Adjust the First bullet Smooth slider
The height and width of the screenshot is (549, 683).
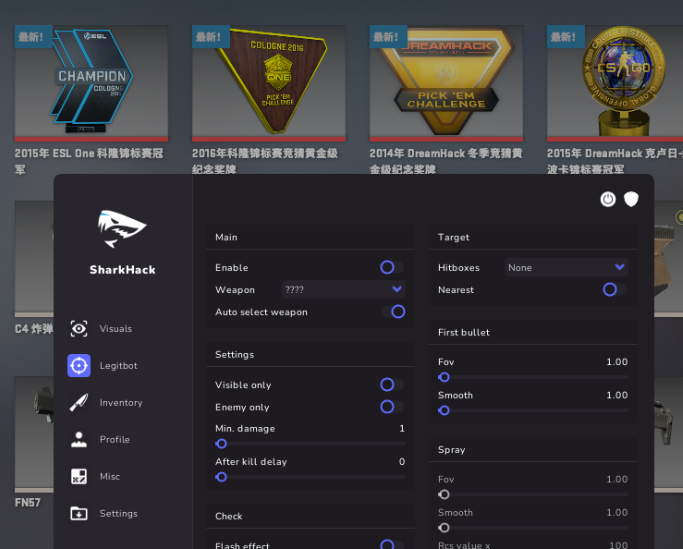533,410
